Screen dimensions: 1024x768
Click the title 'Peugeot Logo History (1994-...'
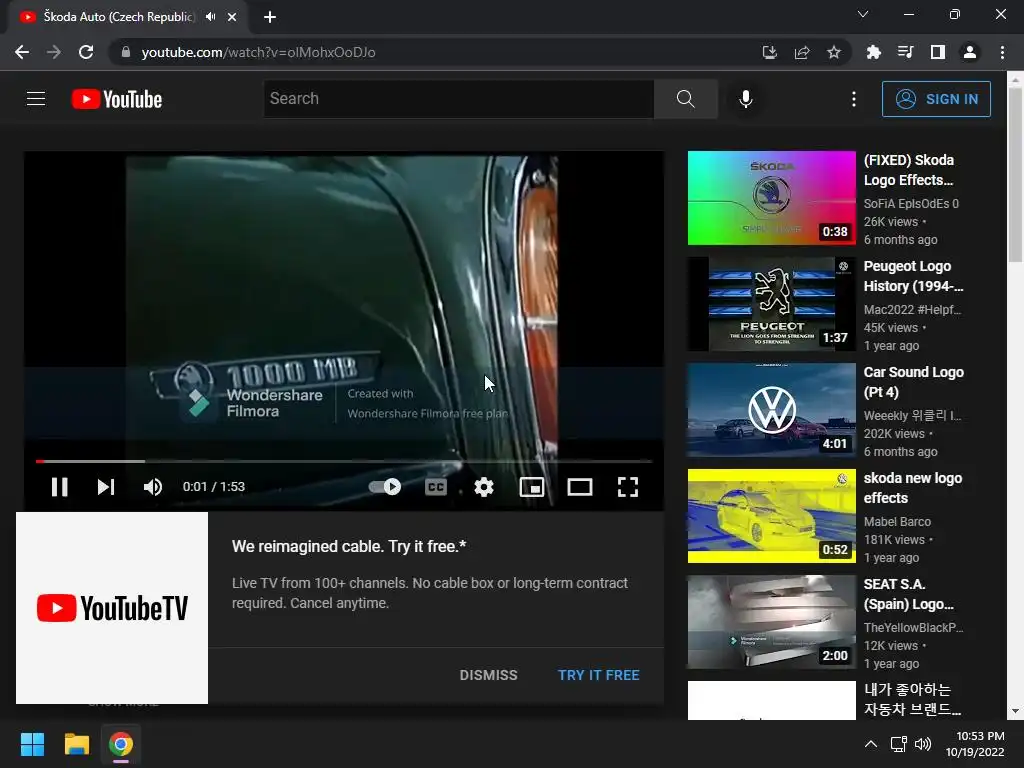coord(913,276)
